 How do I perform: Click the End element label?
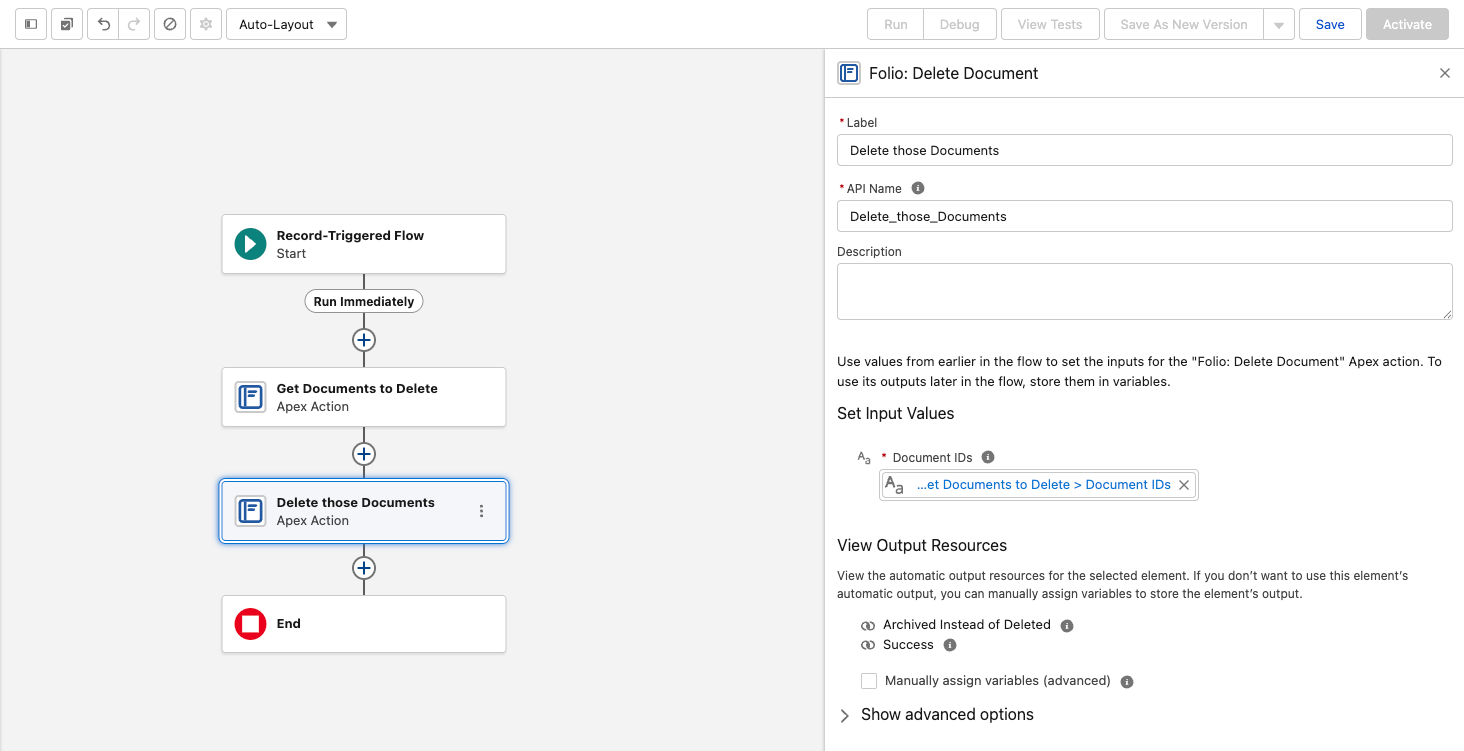click(289, 623)
